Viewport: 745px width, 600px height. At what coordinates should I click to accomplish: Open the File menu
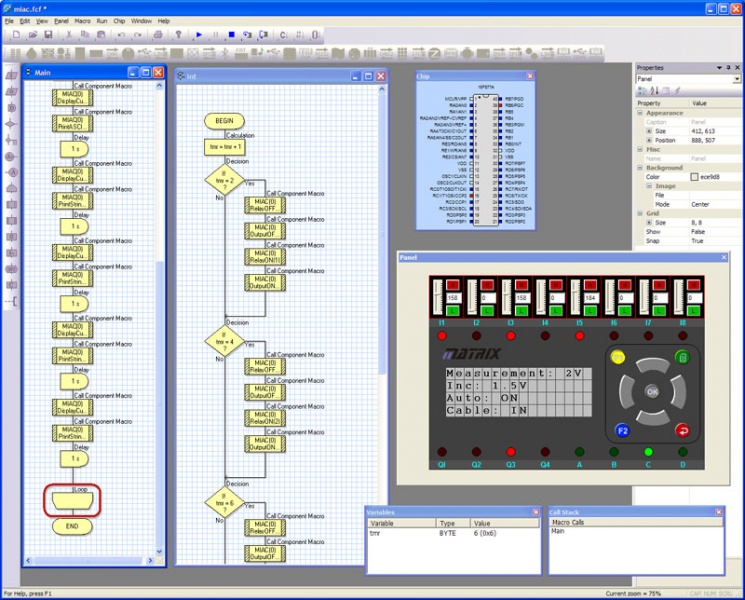[x=9, y=21]
